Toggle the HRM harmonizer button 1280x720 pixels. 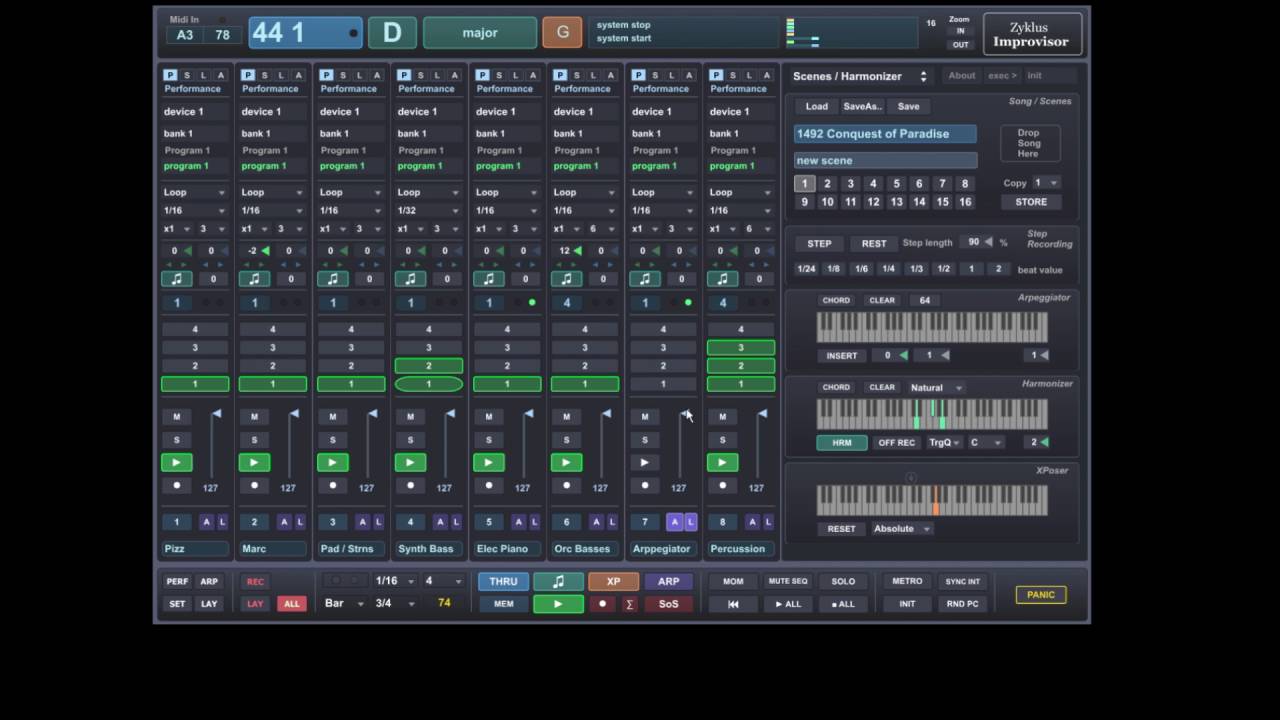click(842, 443)
